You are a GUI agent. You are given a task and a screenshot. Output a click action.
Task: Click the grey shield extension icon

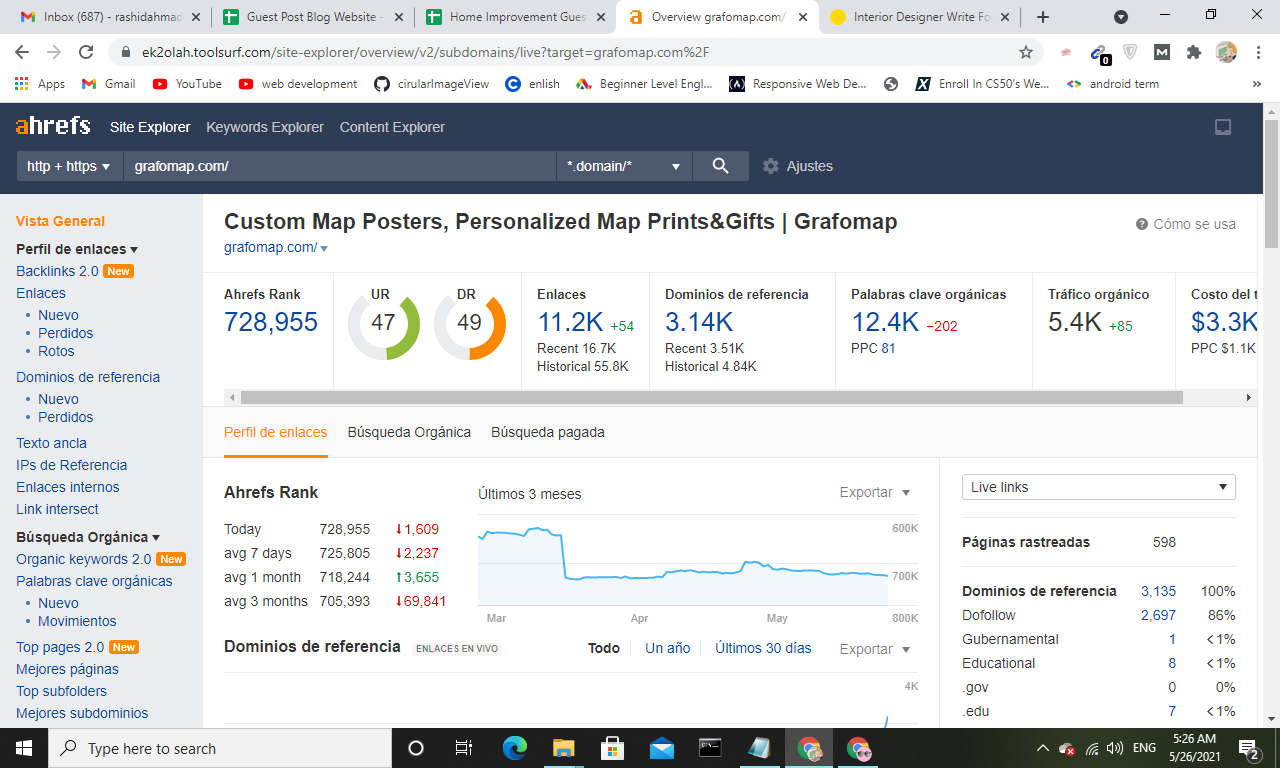point(1131,52)
